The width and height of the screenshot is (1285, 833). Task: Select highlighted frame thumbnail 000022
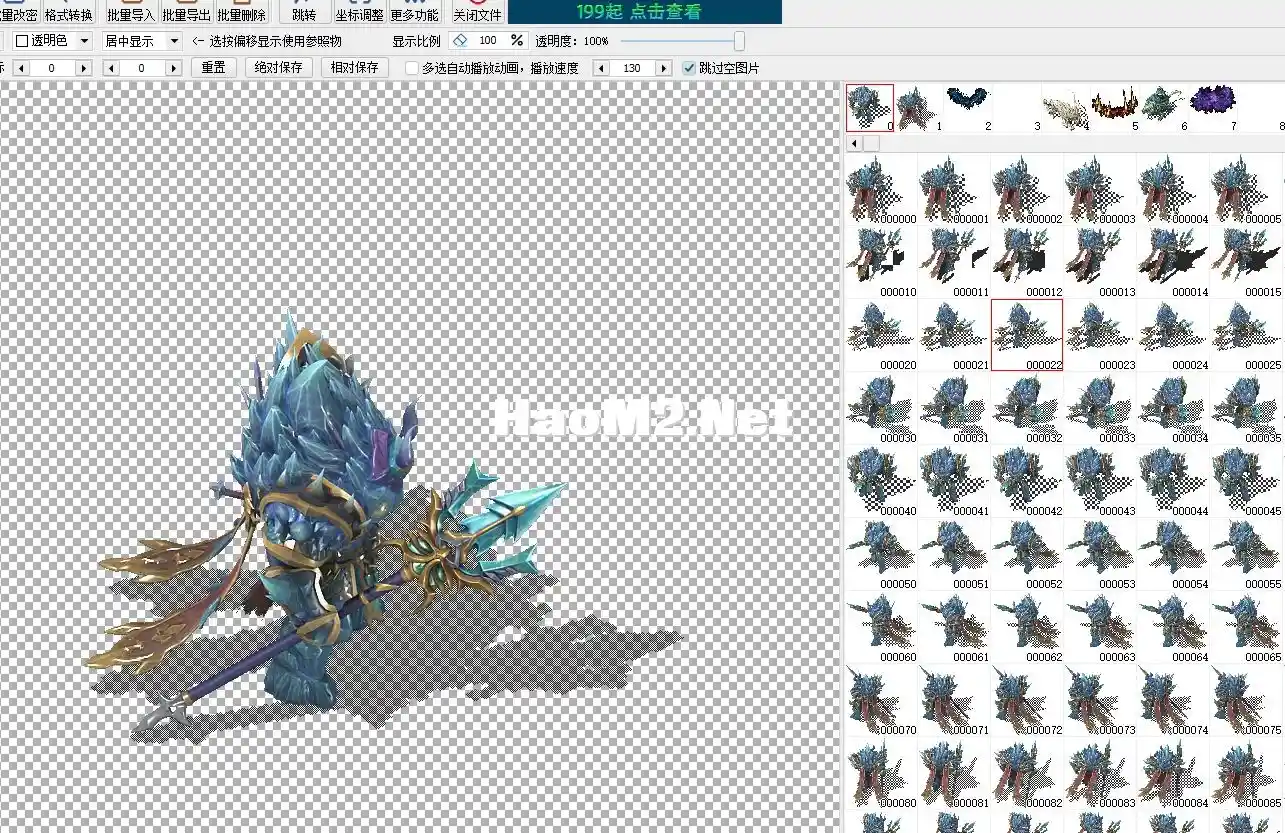pyautogui.click(x=1027, y=335)
